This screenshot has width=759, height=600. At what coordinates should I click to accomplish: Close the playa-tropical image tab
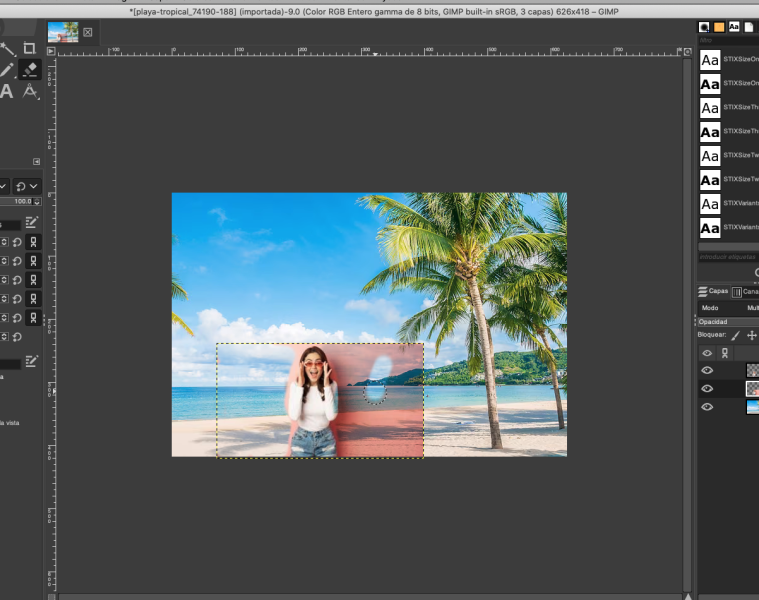(87, 32)
